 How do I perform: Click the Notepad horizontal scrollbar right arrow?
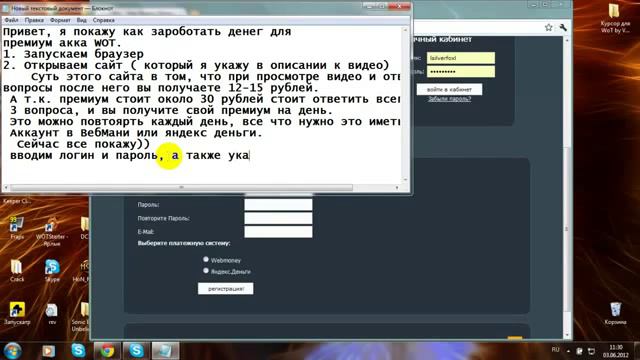click(x=397, y=187)
